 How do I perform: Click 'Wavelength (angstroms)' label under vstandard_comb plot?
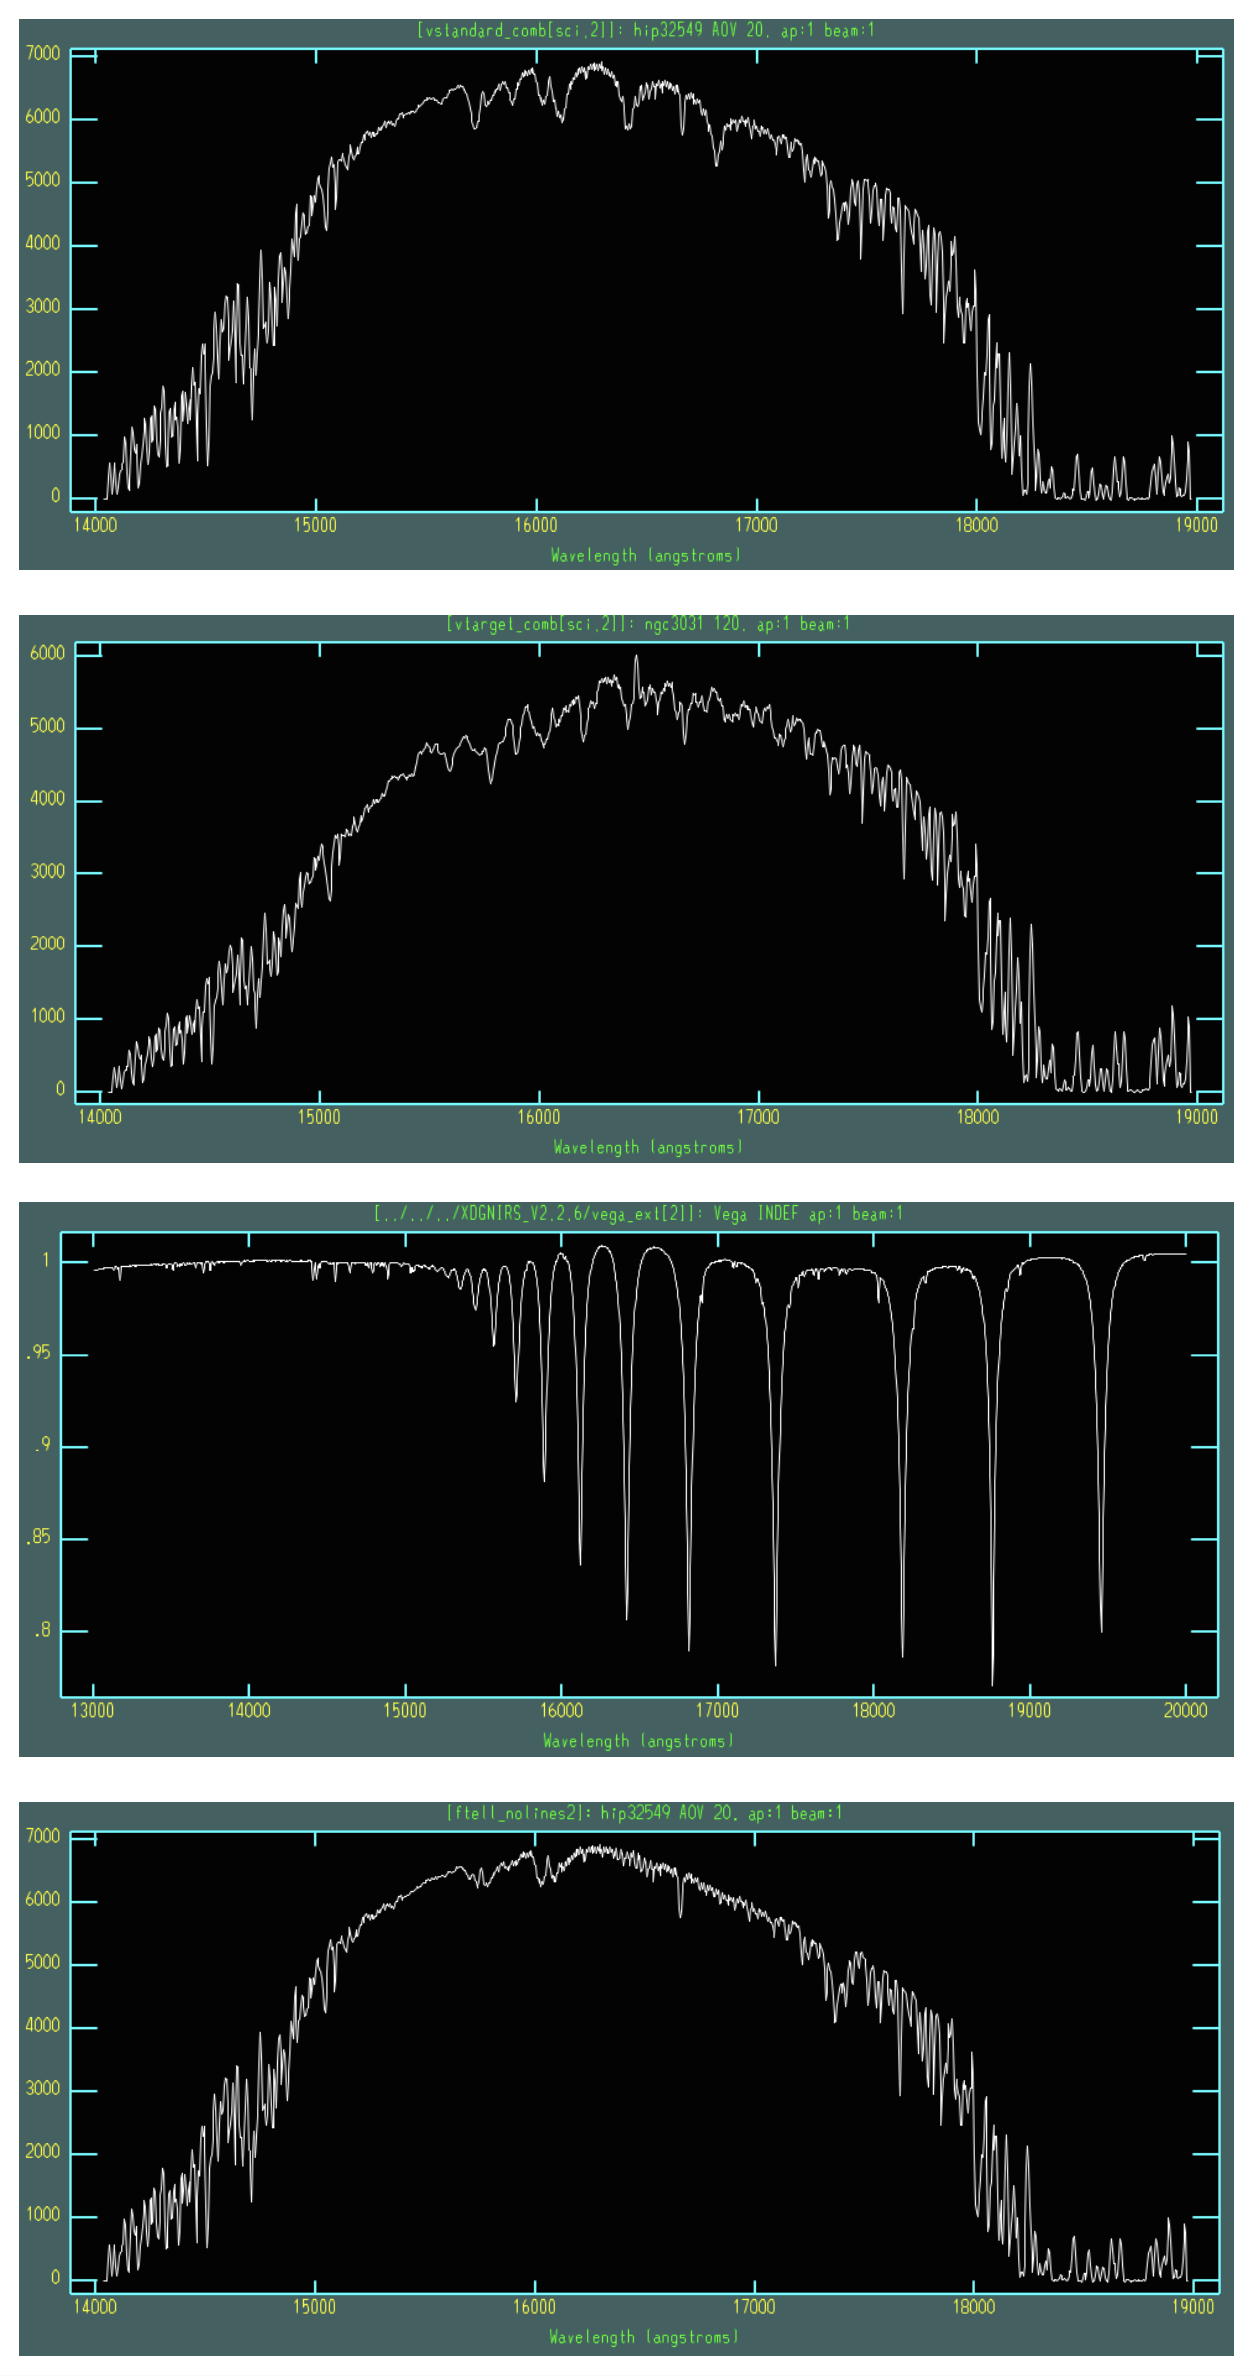tap(646, 555)
